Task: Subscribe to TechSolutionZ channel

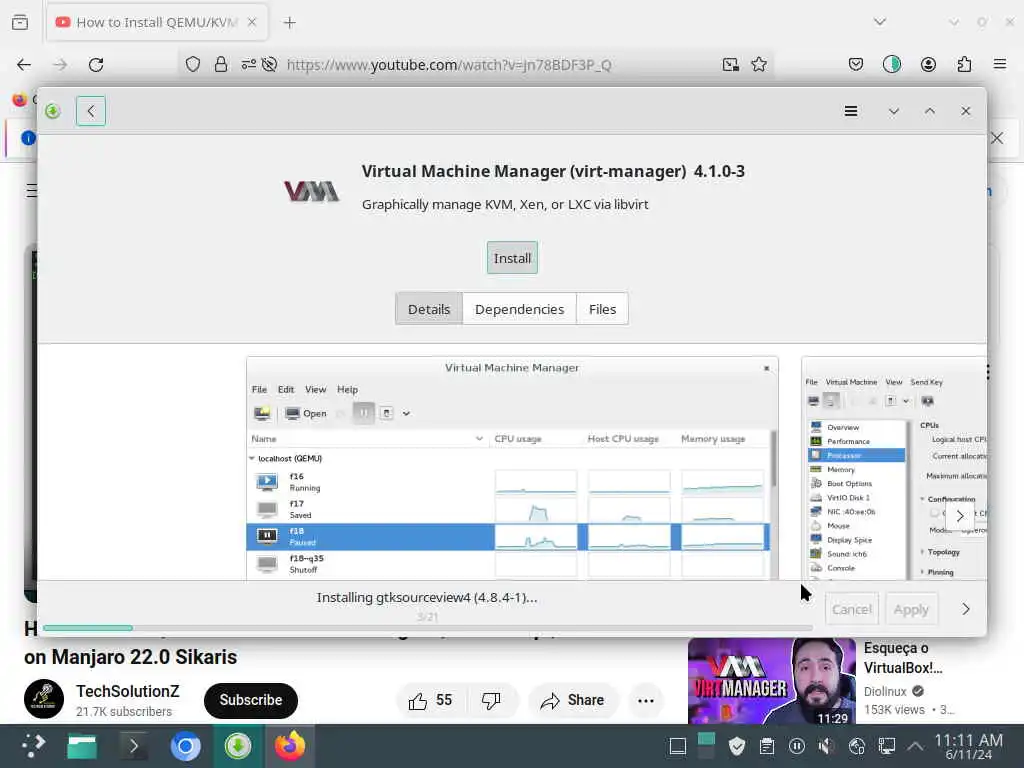Action: [x=251, y=700]
